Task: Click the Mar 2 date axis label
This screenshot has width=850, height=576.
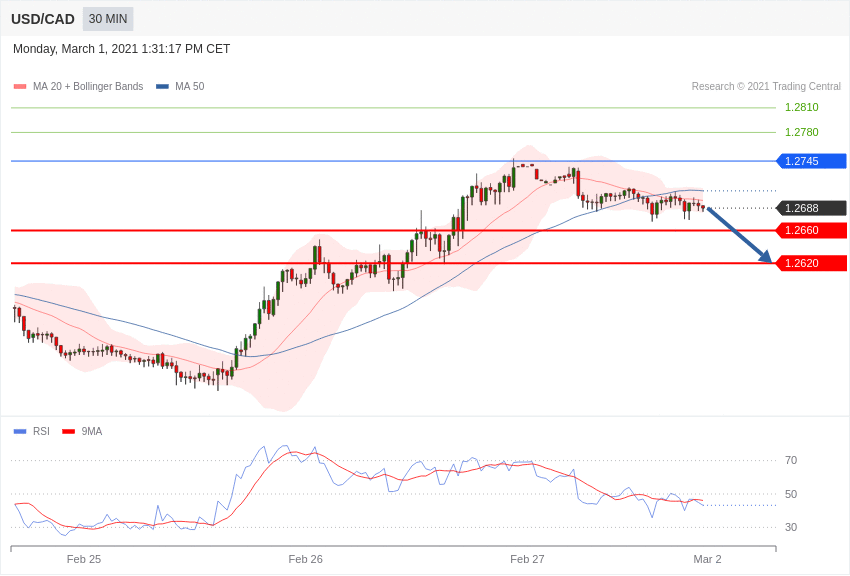Action: pos(707,559)
